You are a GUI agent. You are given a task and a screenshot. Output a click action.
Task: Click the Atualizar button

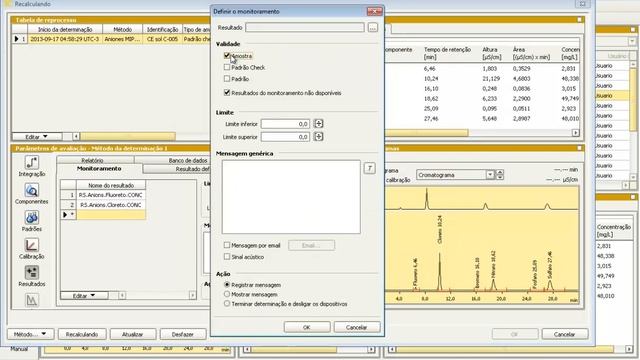(x=133, y=334)
